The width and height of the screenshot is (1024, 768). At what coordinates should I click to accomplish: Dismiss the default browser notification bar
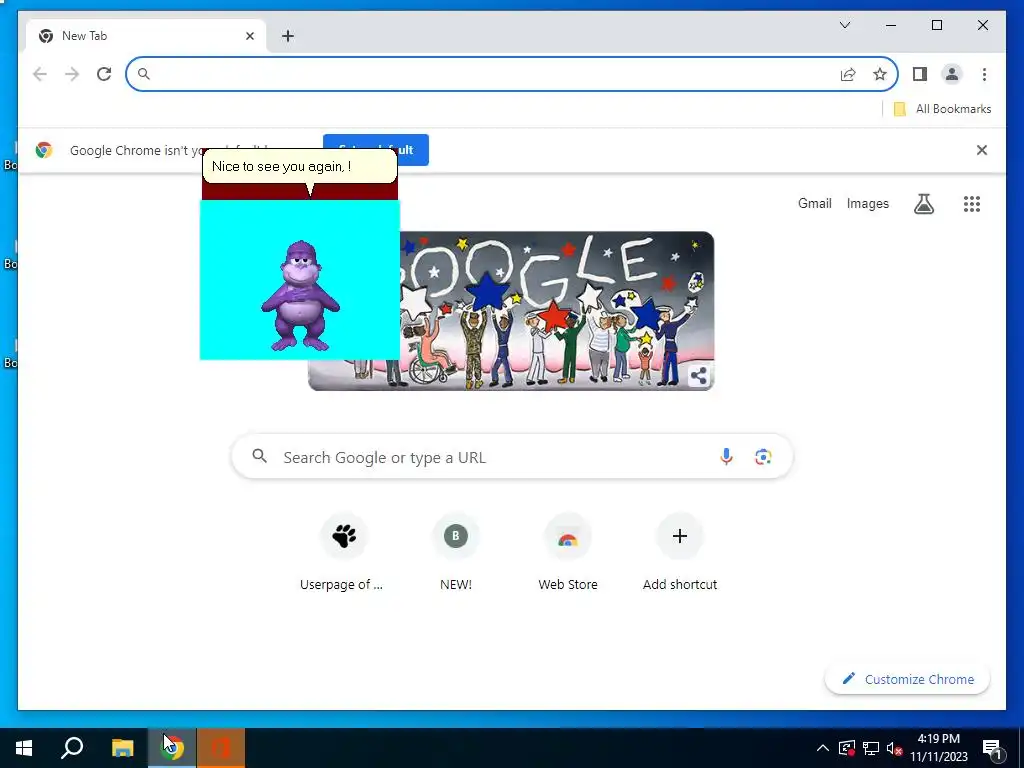click(x=982, y=150)
